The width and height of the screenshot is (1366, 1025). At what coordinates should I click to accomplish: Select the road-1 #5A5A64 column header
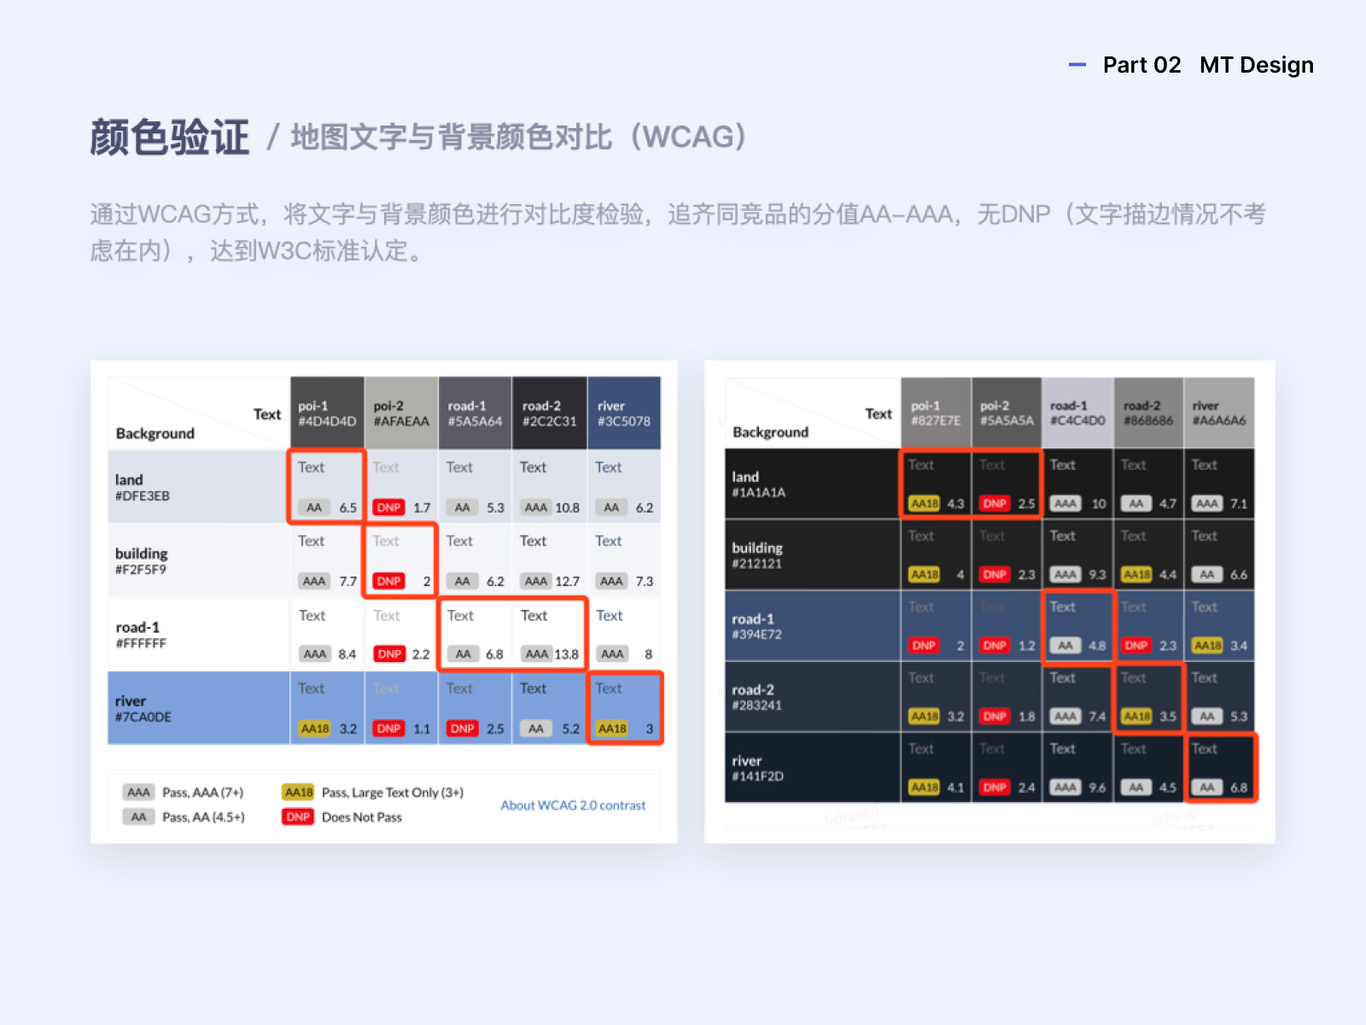tap(475, 413)
